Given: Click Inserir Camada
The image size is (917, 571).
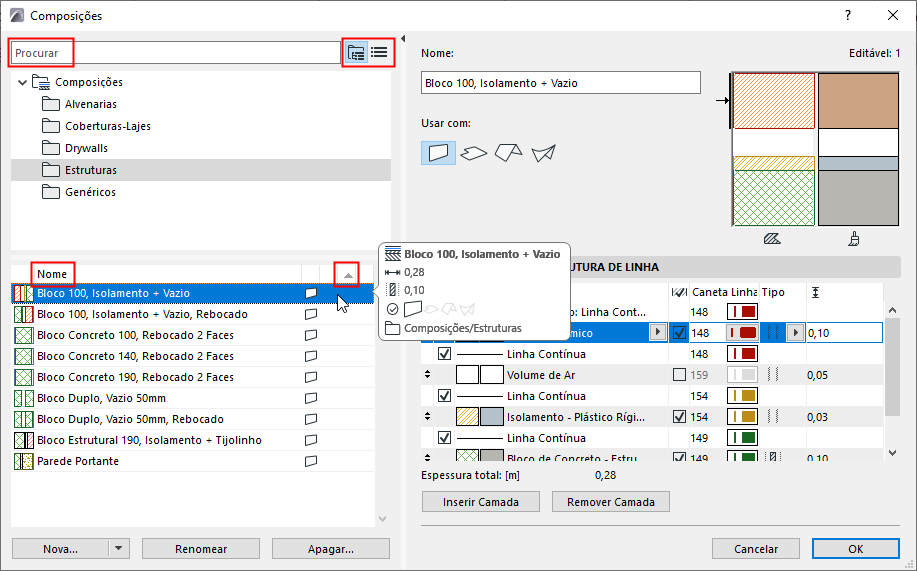Looking at the screenshot, I should (x=481, y=502).
